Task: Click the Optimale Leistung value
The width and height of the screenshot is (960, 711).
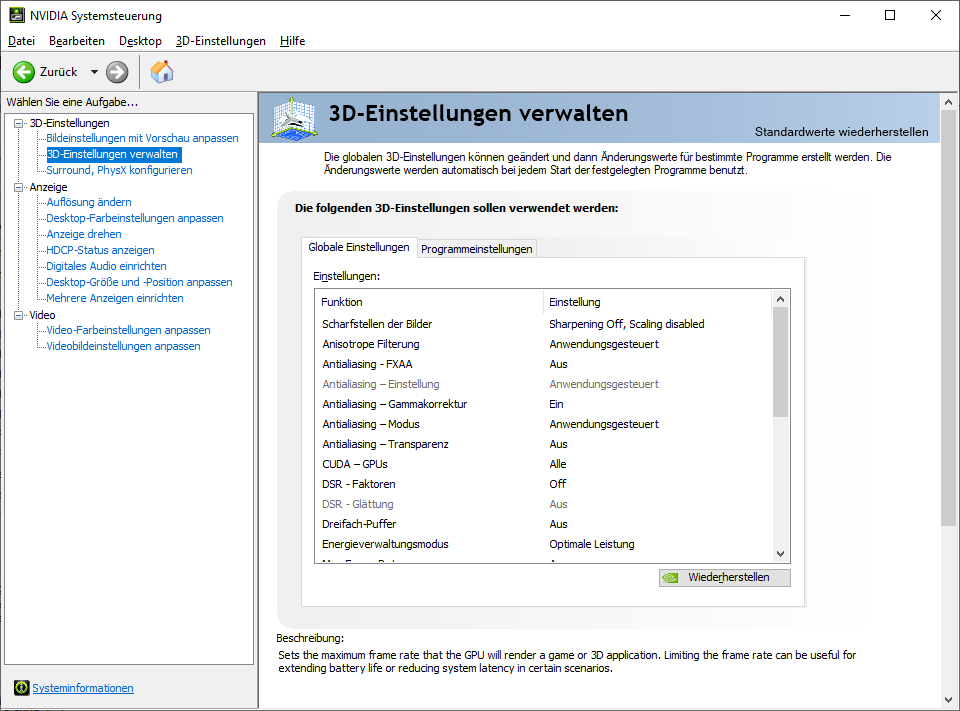Action: click(591, 544)
